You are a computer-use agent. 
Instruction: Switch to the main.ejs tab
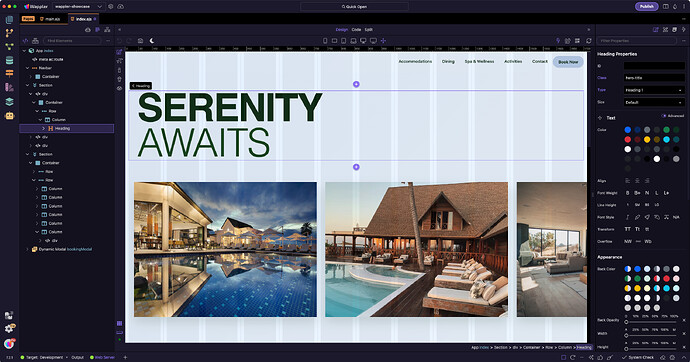51,19
